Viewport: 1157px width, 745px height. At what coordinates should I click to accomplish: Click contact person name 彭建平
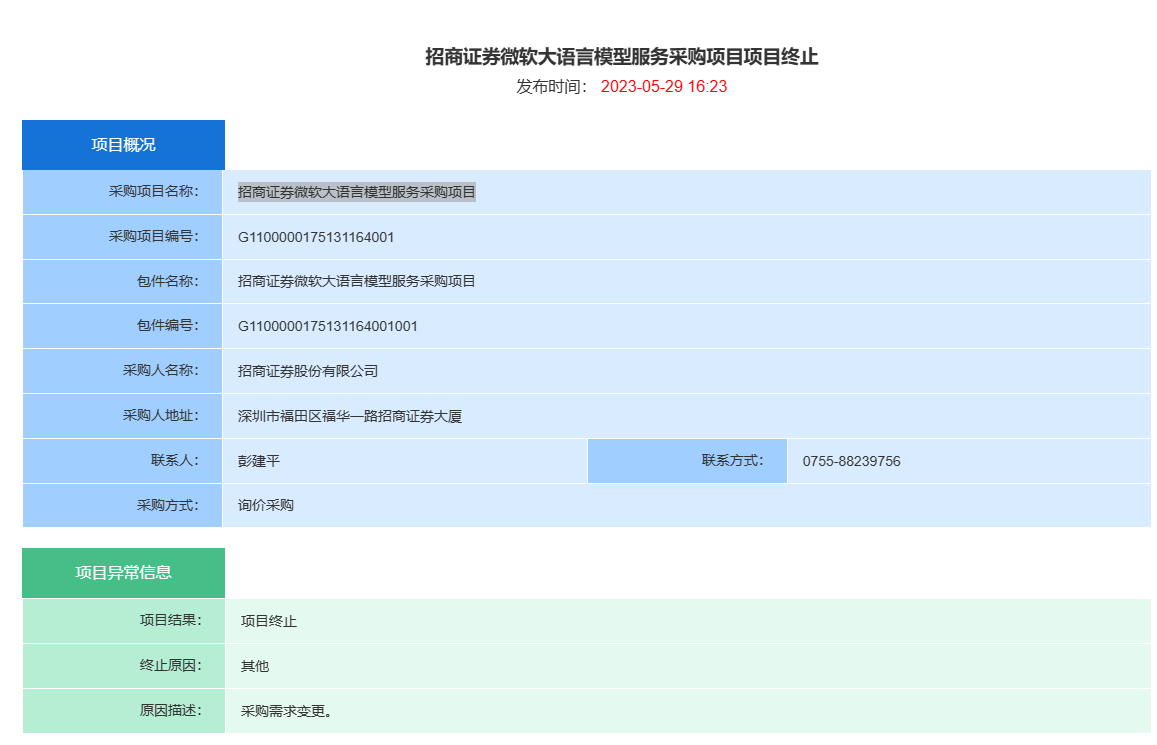pos(258,461)
